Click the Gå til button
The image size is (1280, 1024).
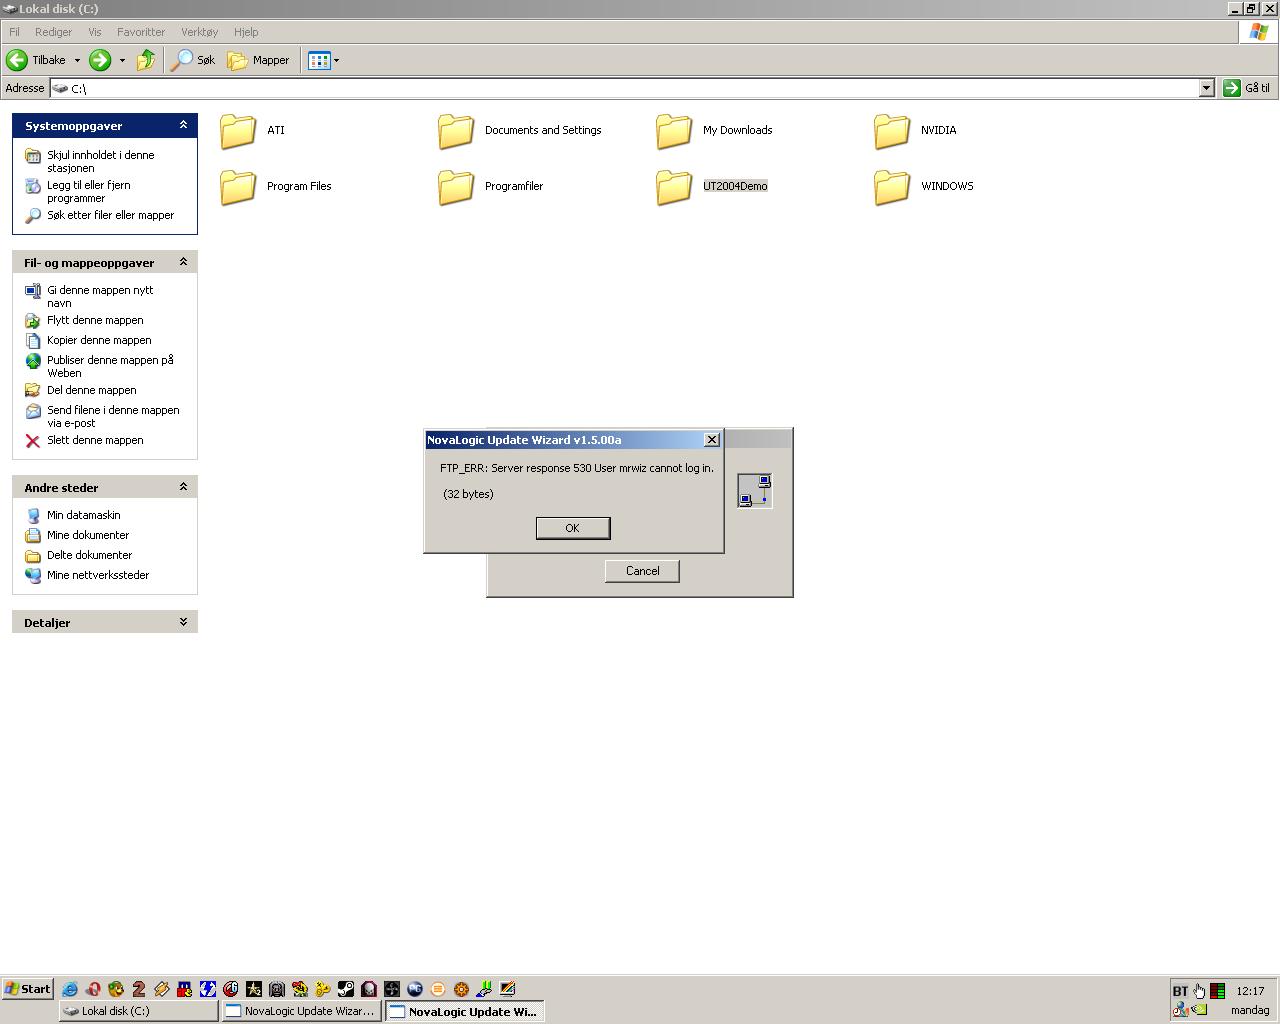[x=1247, y=88]
